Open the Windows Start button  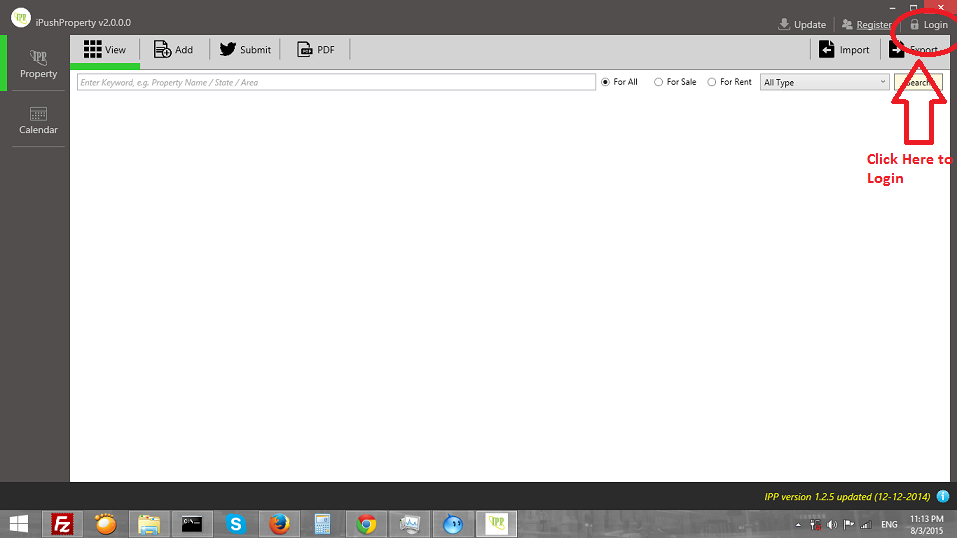click(x=19, y=524)
